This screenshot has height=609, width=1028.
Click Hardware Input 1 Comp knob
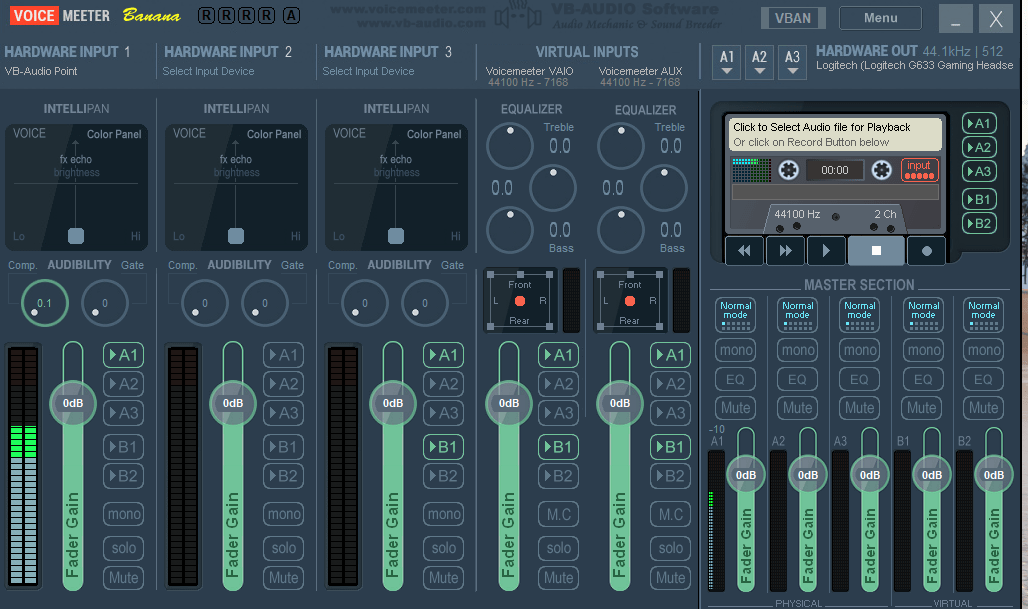[x=45, y=303]
